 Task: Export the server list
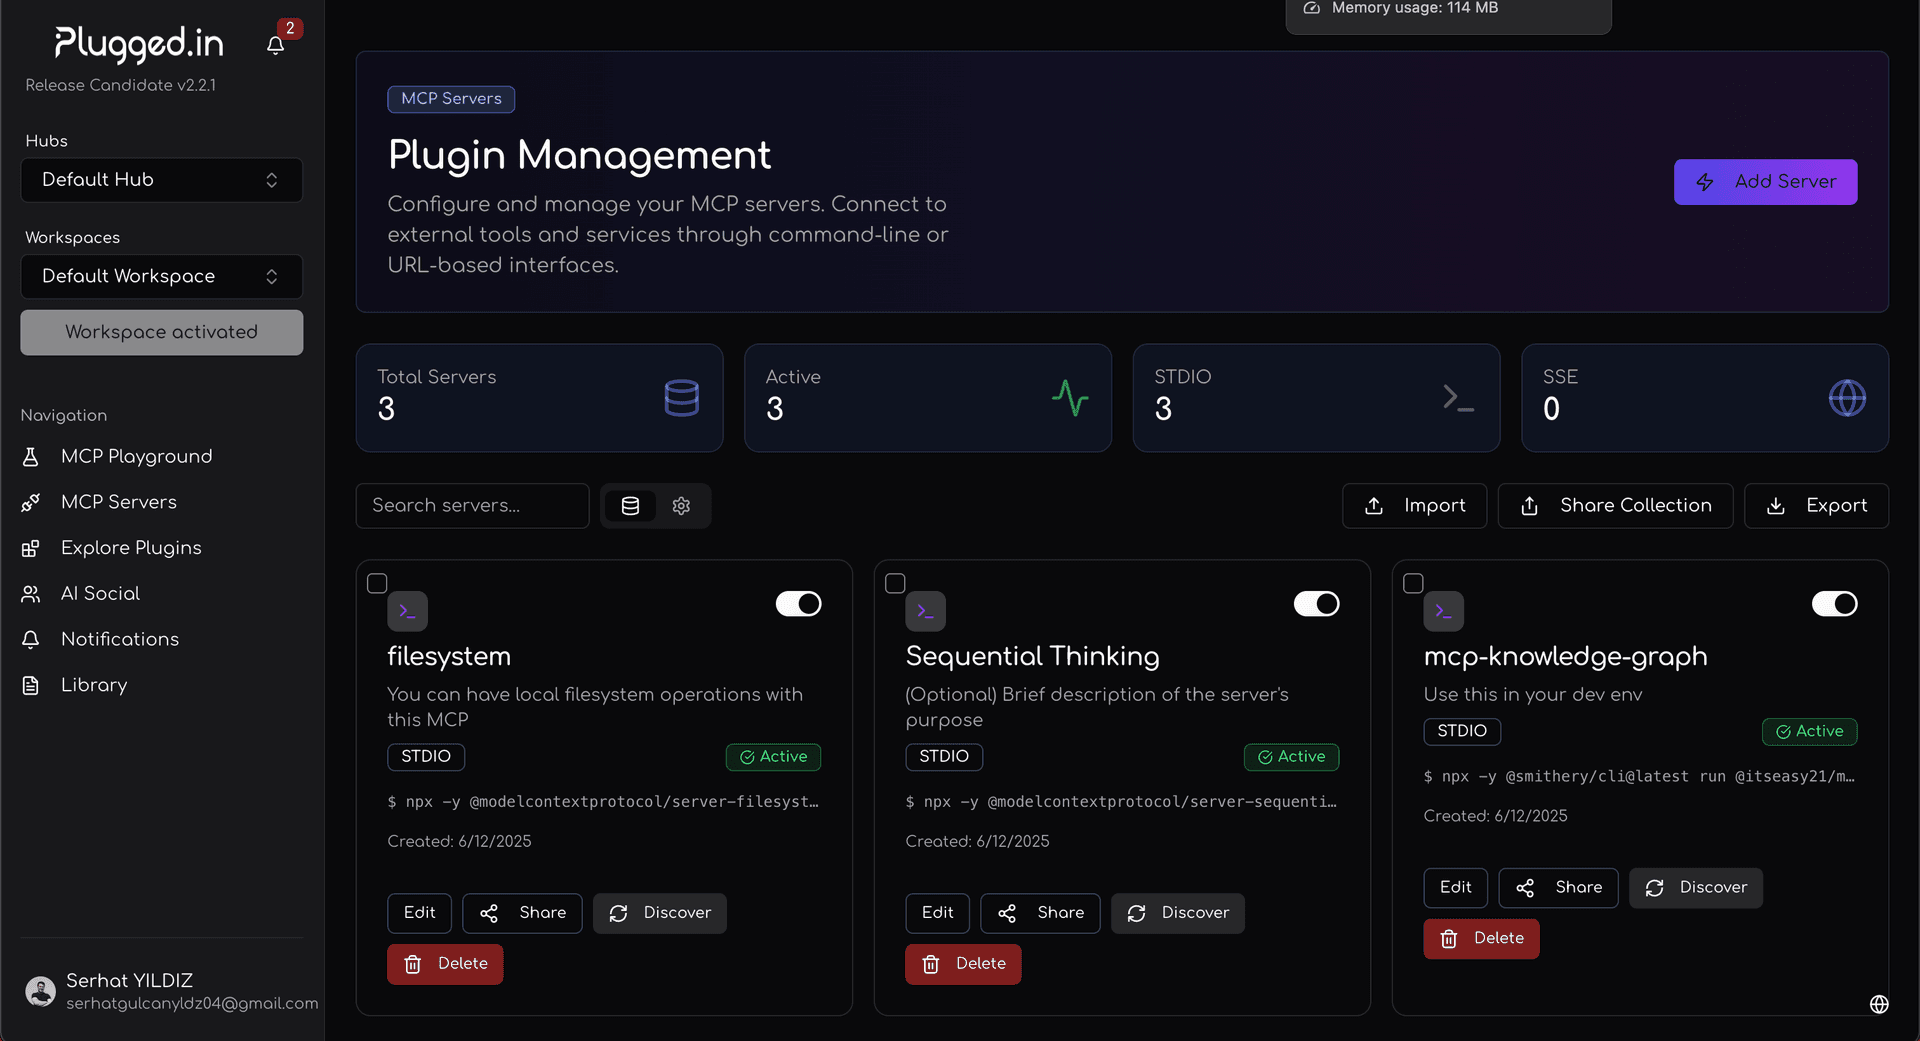point(1816,506)
